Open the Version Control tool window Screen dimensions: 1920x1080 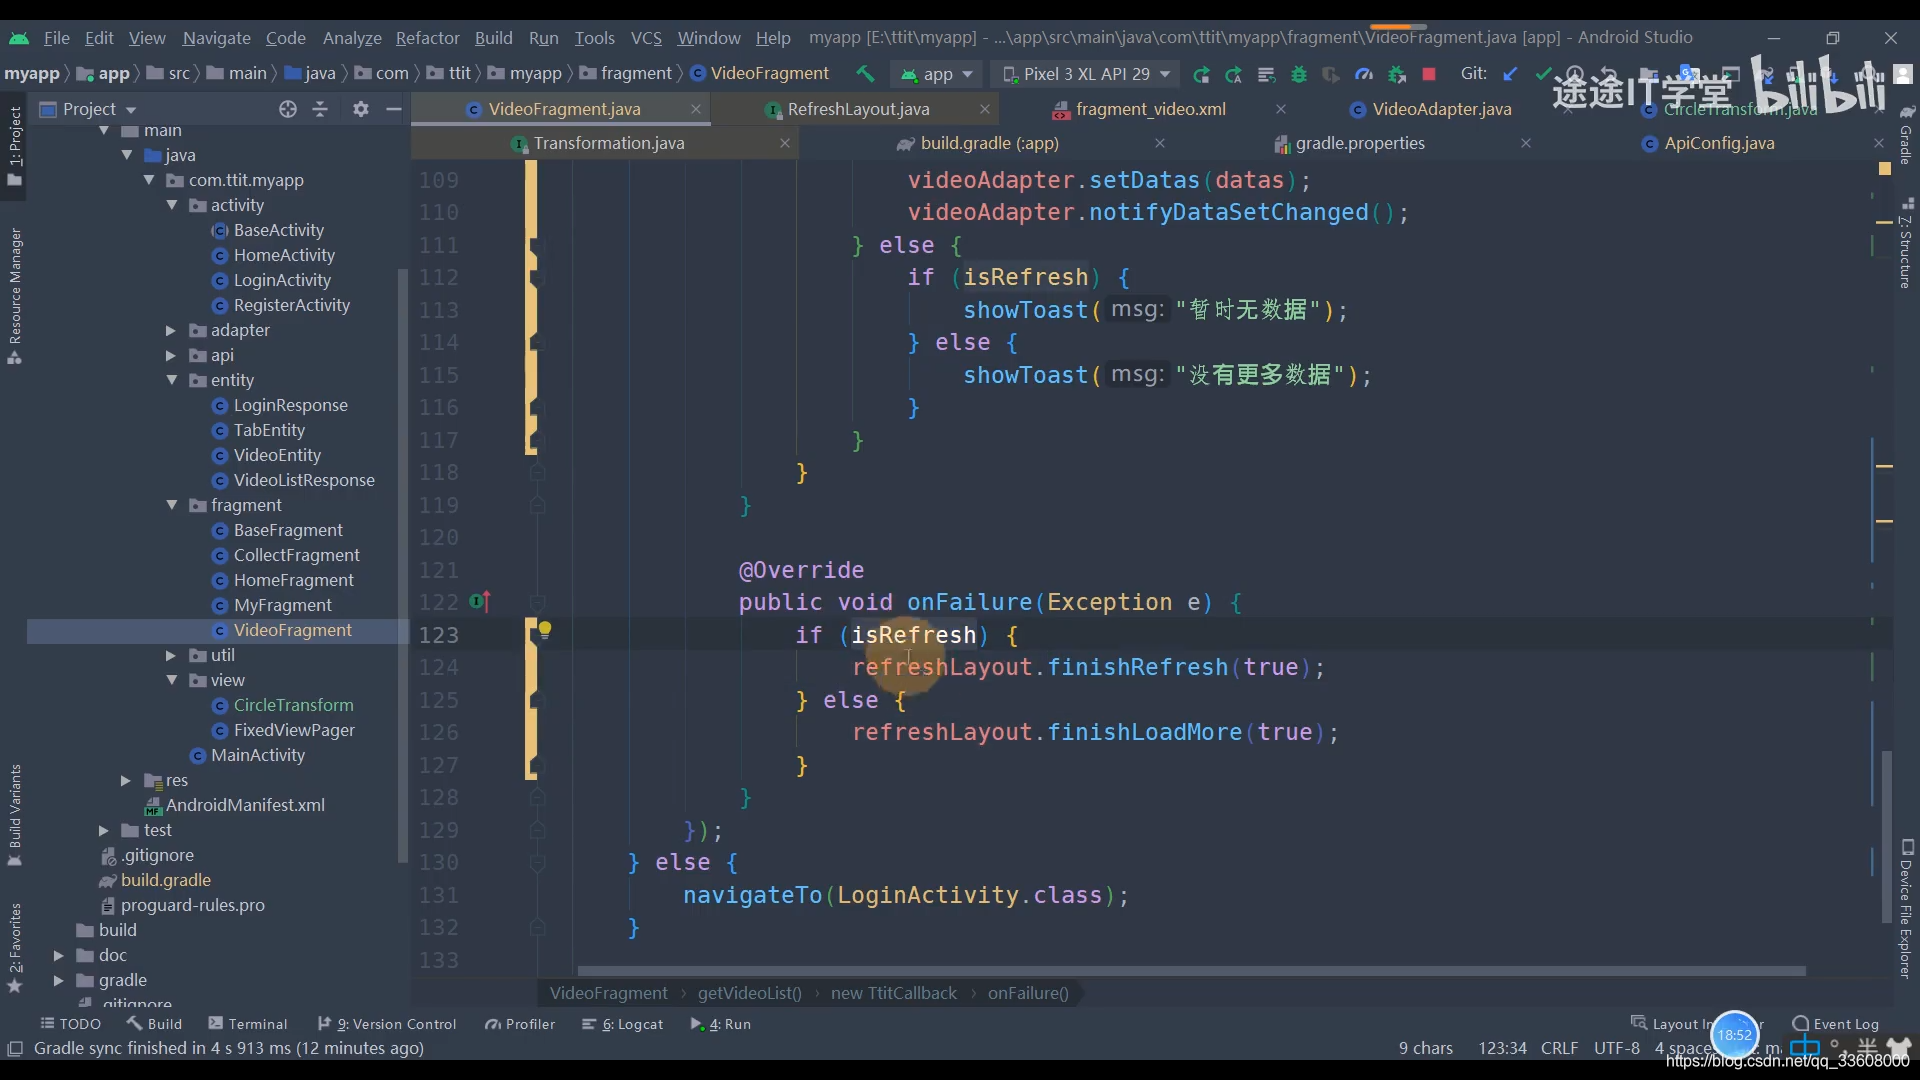tap(387, 1024)
